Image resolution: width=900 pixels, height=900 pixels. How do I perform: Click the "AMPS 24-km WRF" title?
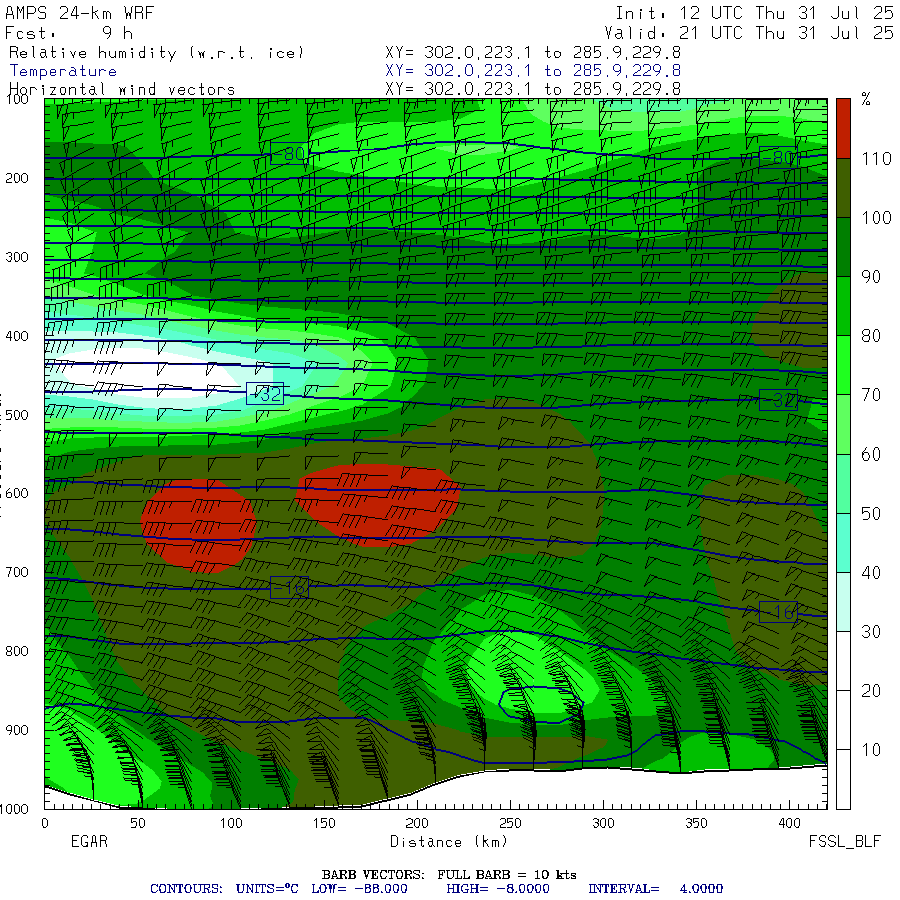79,13
